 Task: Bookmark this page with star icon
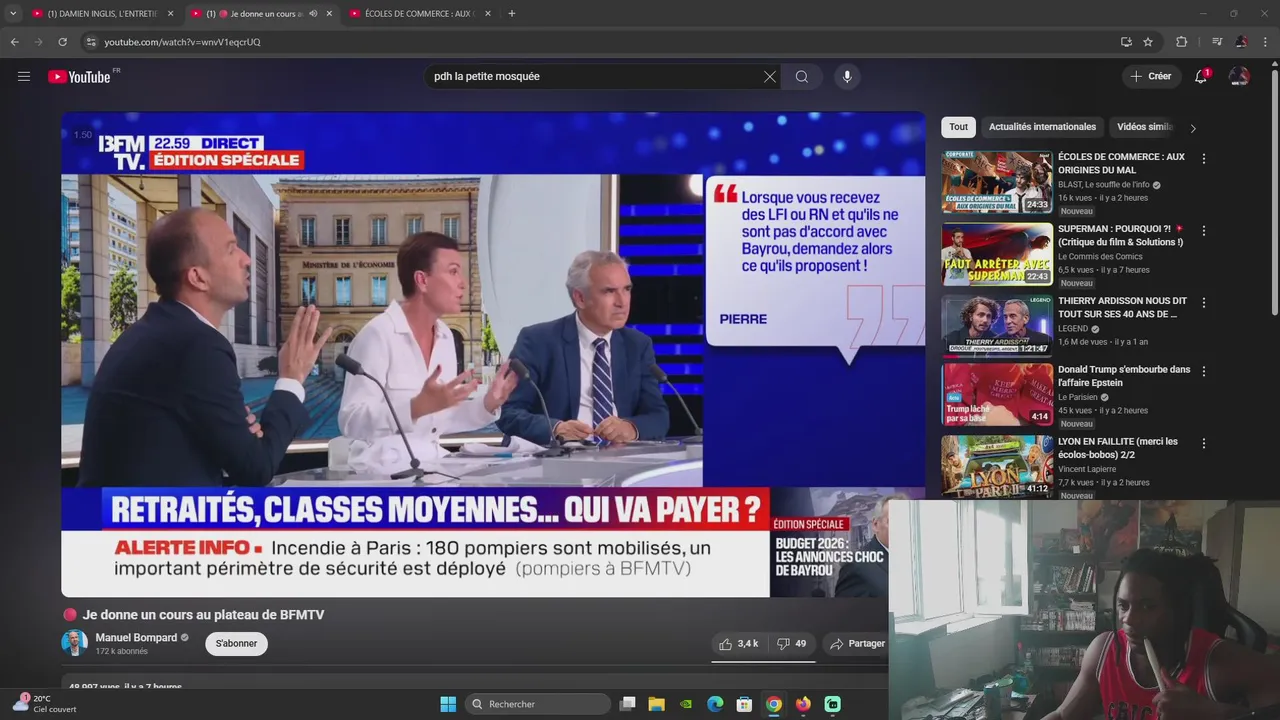(x=1148, y=42)
